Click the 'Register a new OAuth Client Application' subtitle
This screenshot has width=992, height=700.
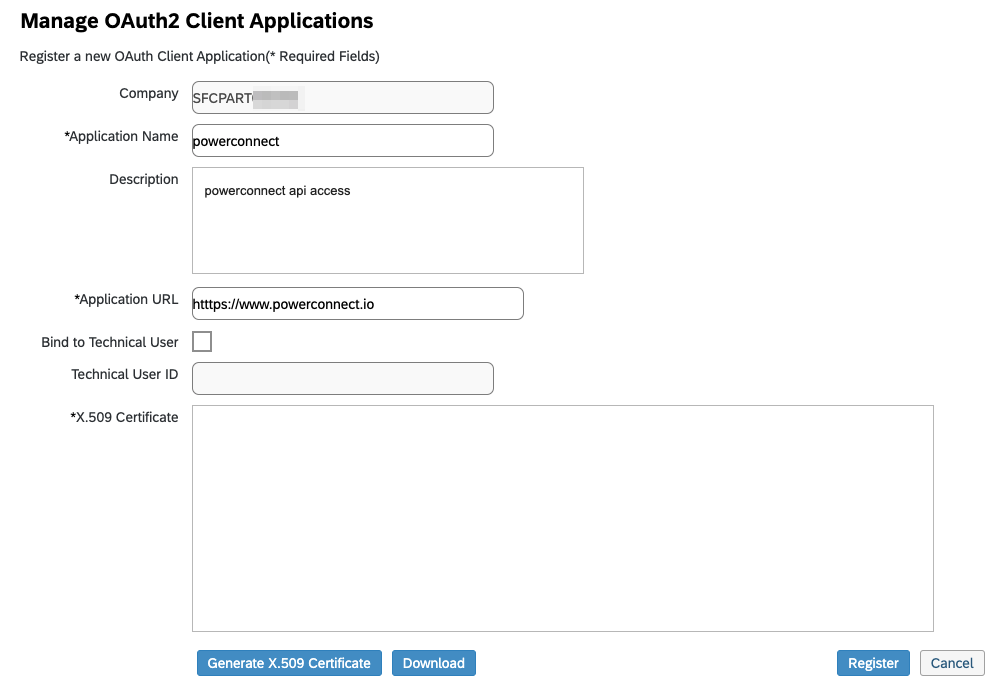[199, 57]
